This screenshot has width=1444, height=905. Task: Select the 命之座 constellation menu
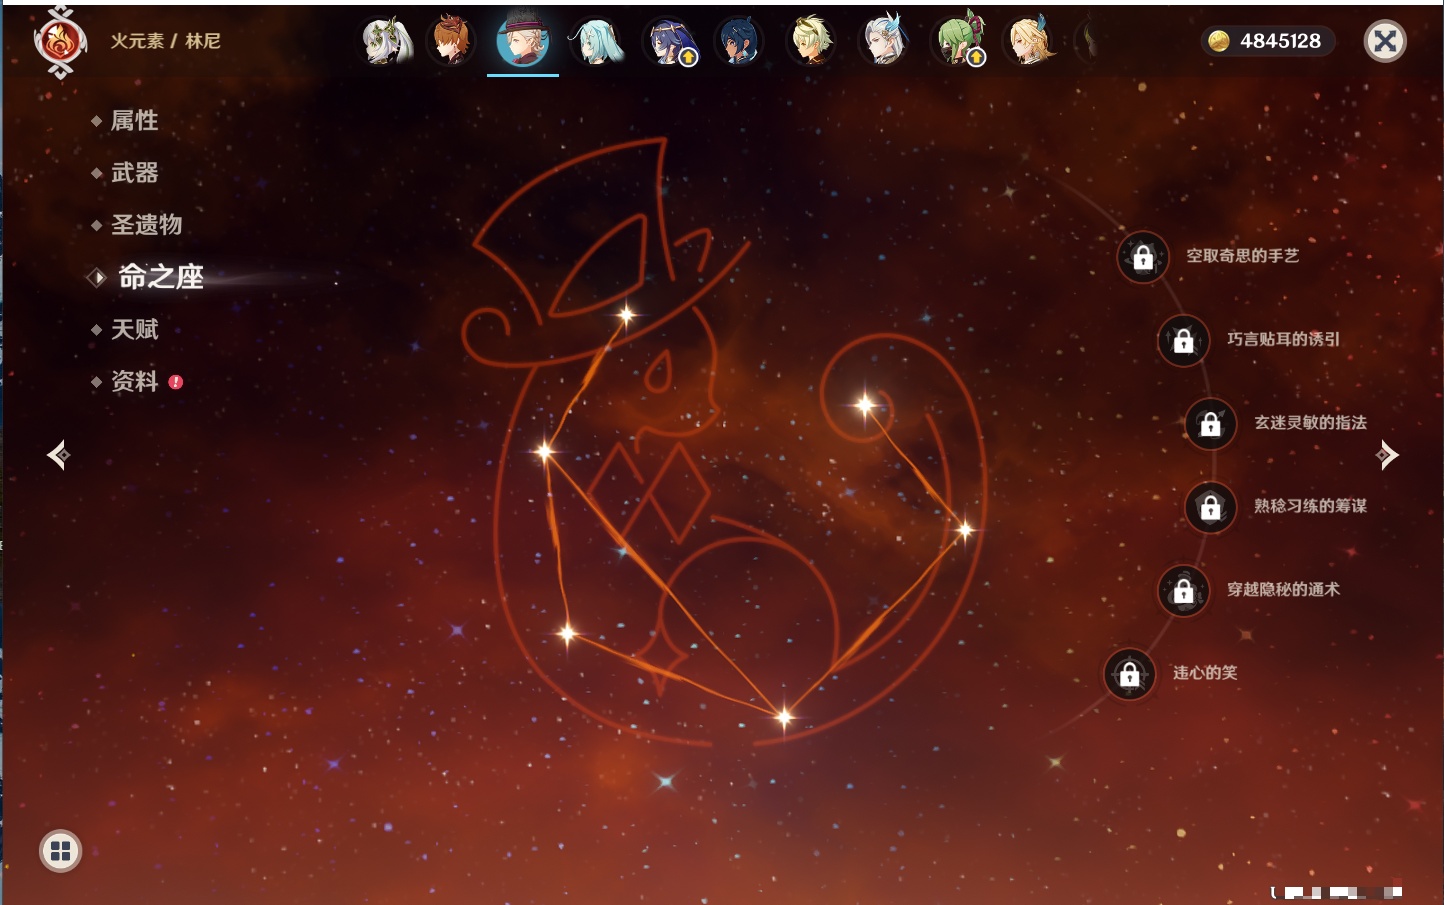160,277
